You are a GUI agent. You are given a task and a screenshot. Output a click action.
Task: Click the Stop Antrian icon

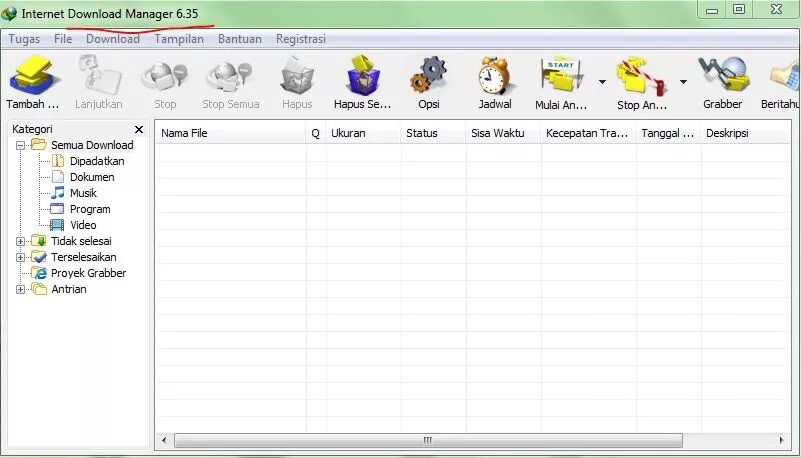pos(642,77)
